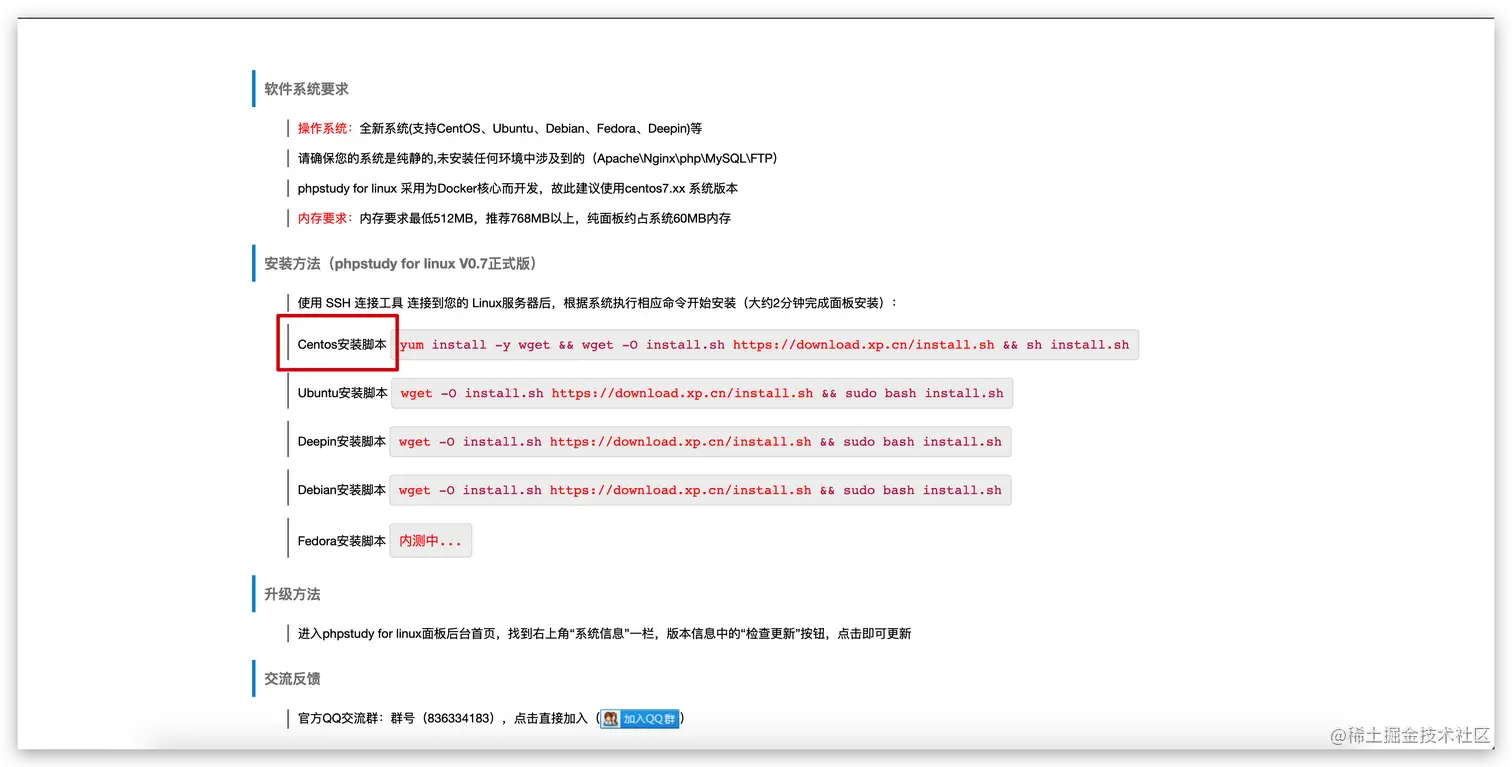Click the Fedora 内测中... code box
Screen dimensions: 1512x767
point(430,540)
